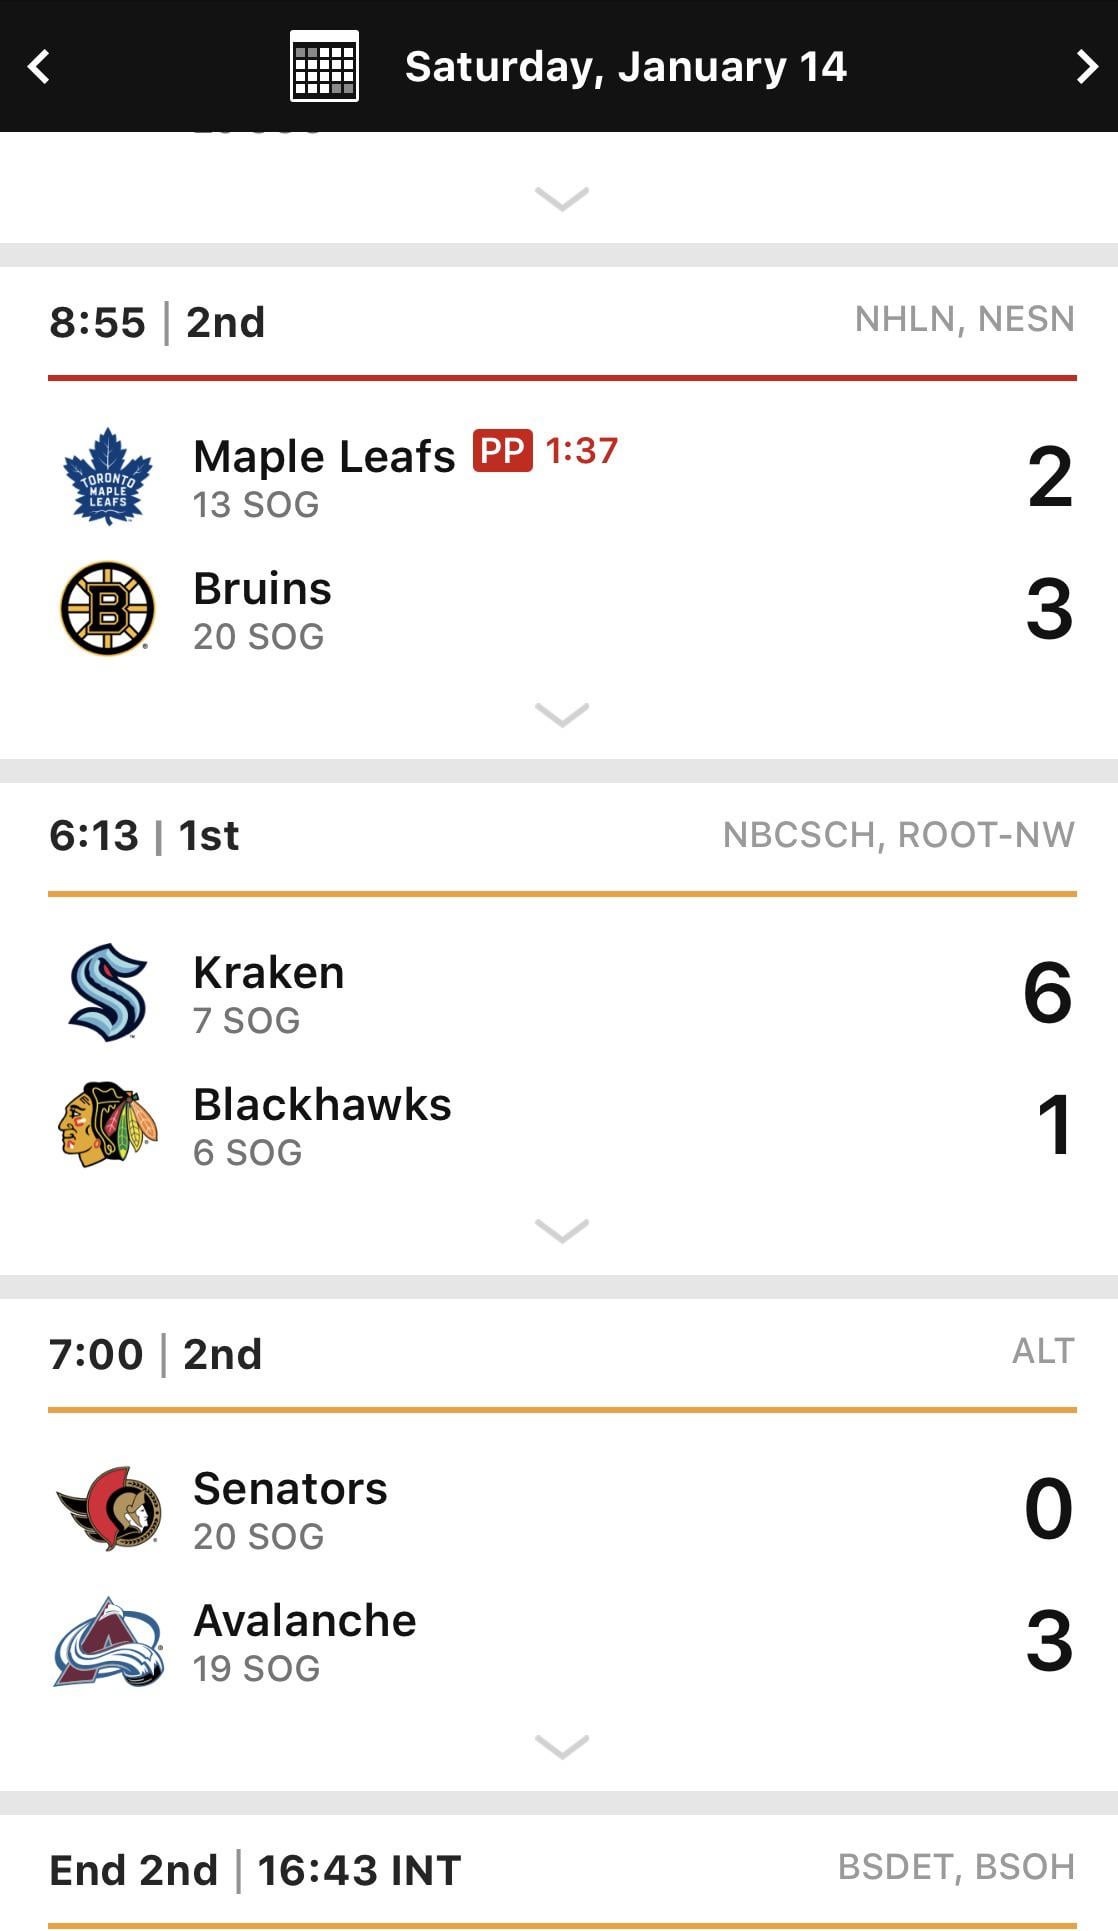Open the Blackhawks team name
Screen dimensions: 1118x1931
pos(322,1105)
